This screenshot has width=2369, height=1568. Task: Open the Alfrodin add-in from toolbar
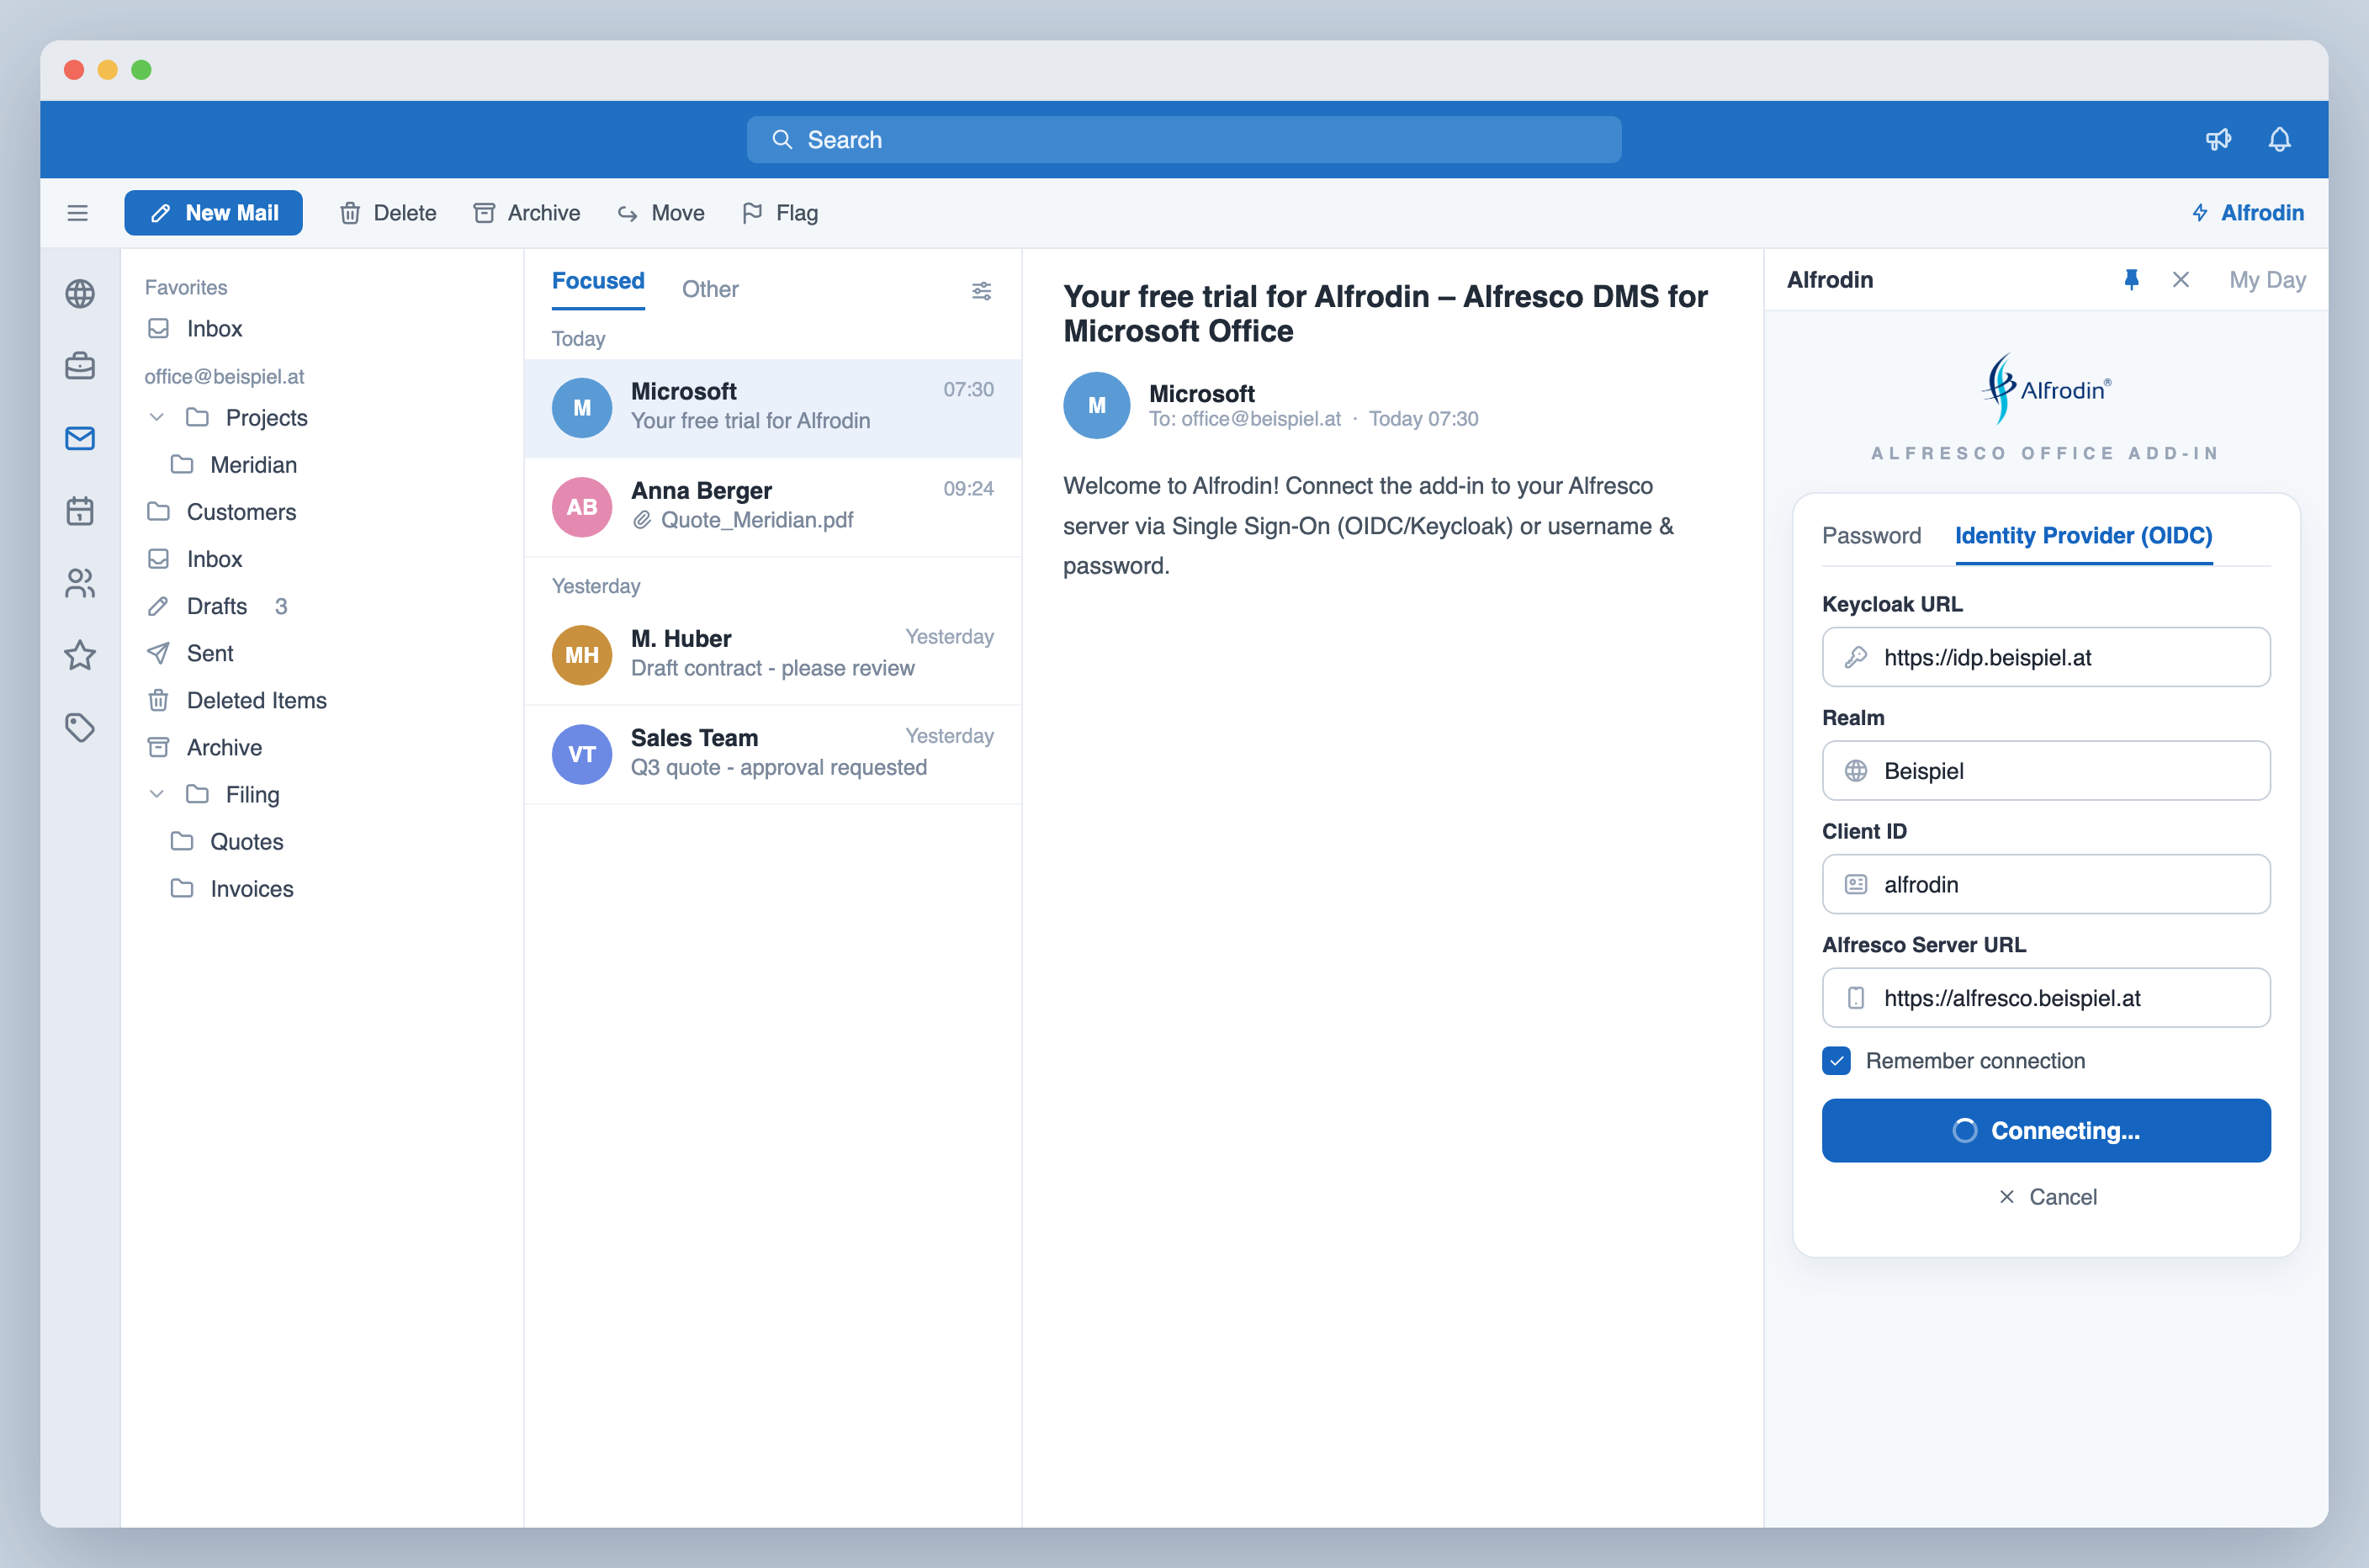coord(2247,213)
